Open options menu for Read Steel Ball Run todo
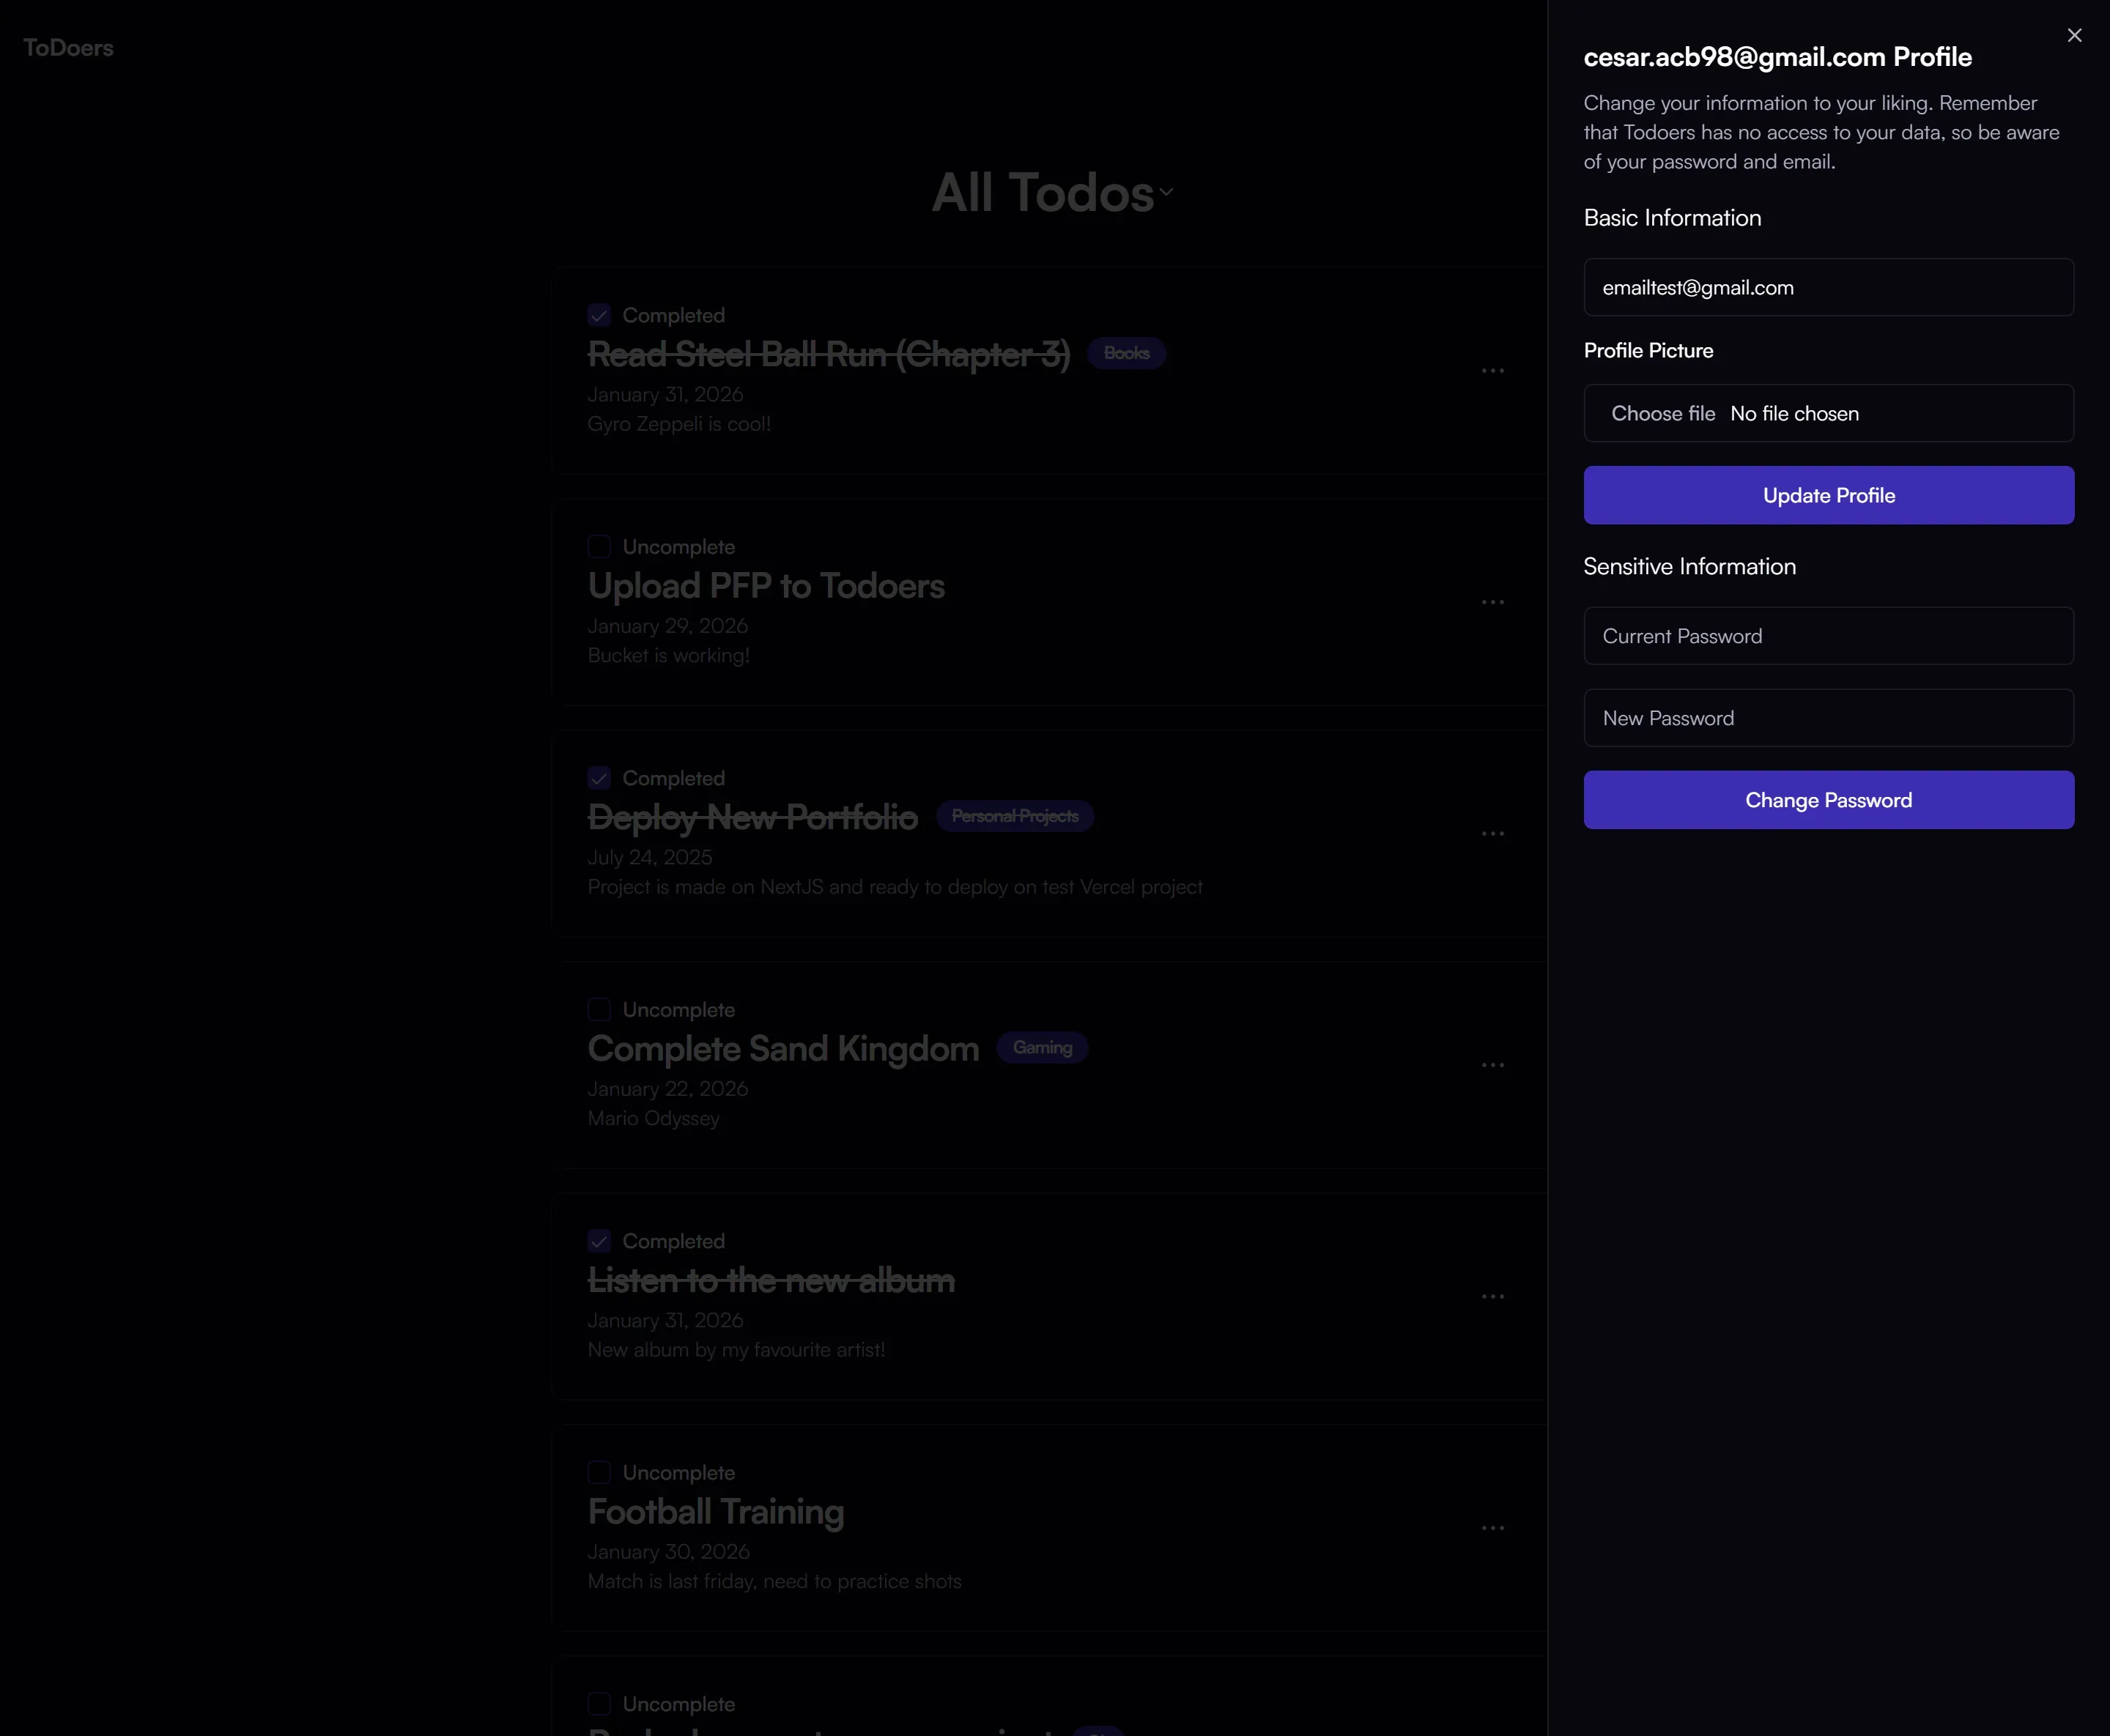Viewport: 2110px width, 1736px height. point(1492,371)
